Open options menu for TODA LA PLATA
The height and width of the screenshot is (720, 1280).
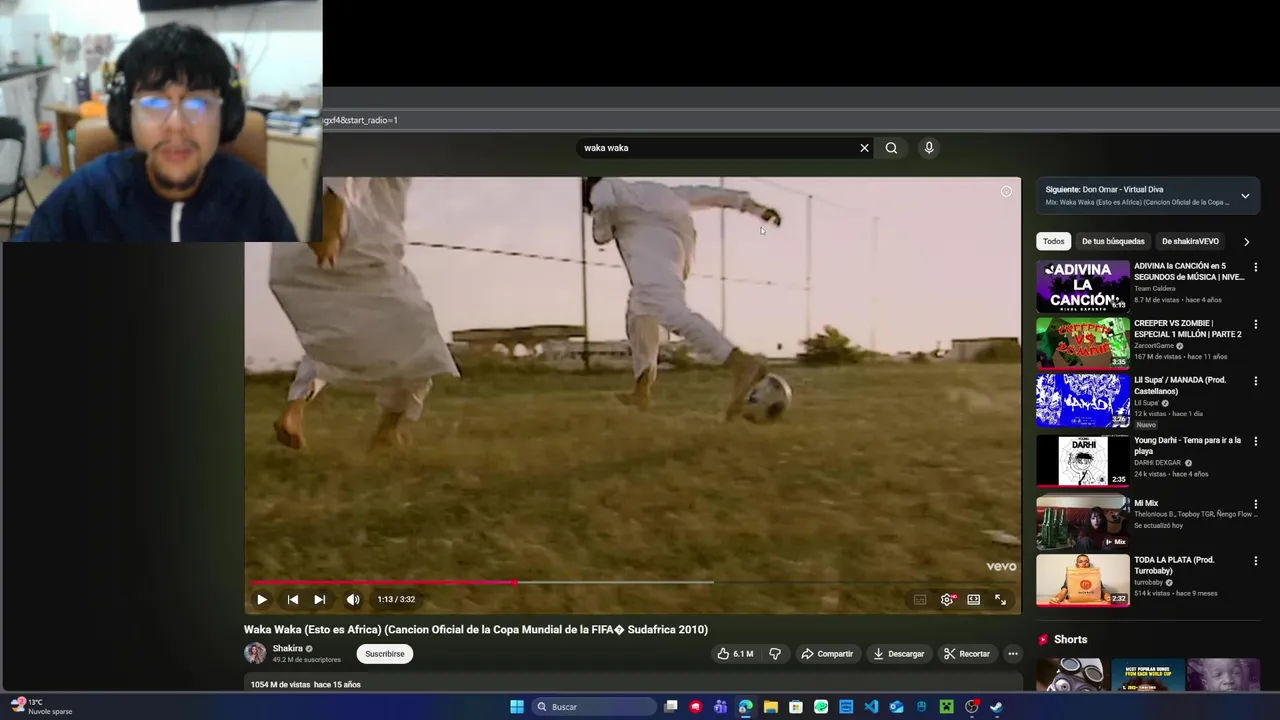[x=1256, y=561]
